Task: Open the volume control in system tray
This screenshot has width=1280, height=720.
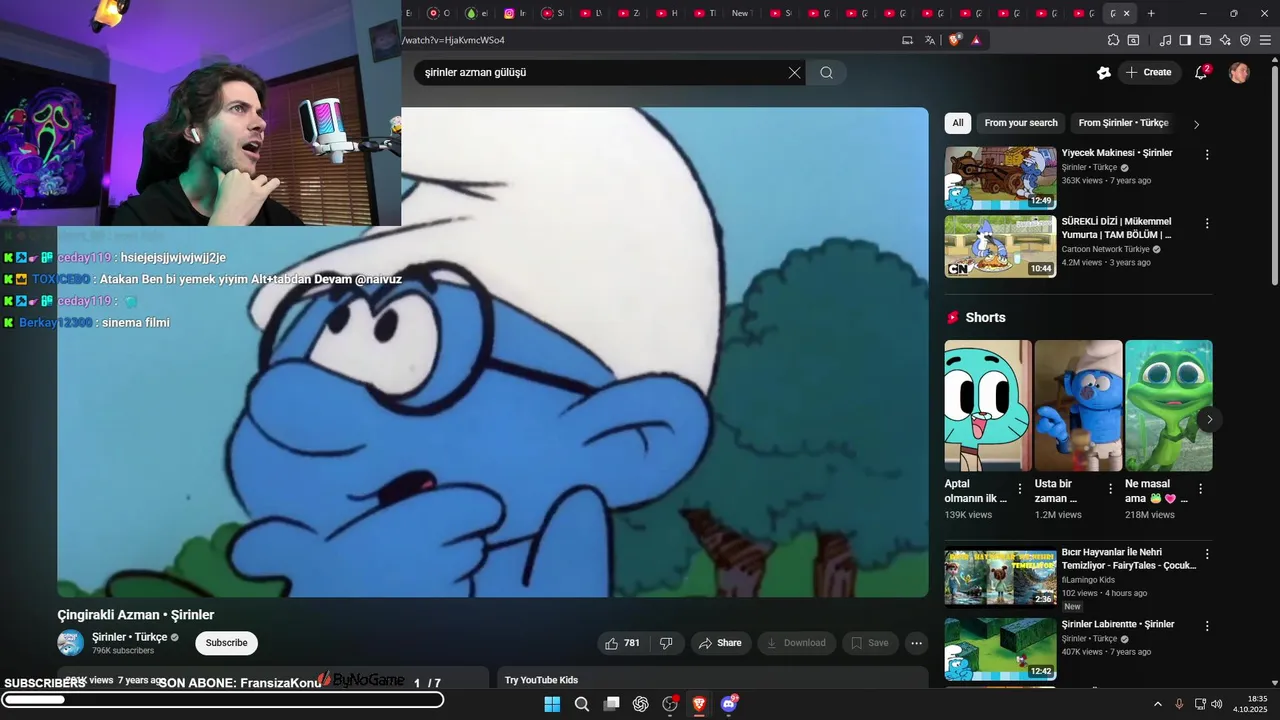Action: (x=1216, y=704)
